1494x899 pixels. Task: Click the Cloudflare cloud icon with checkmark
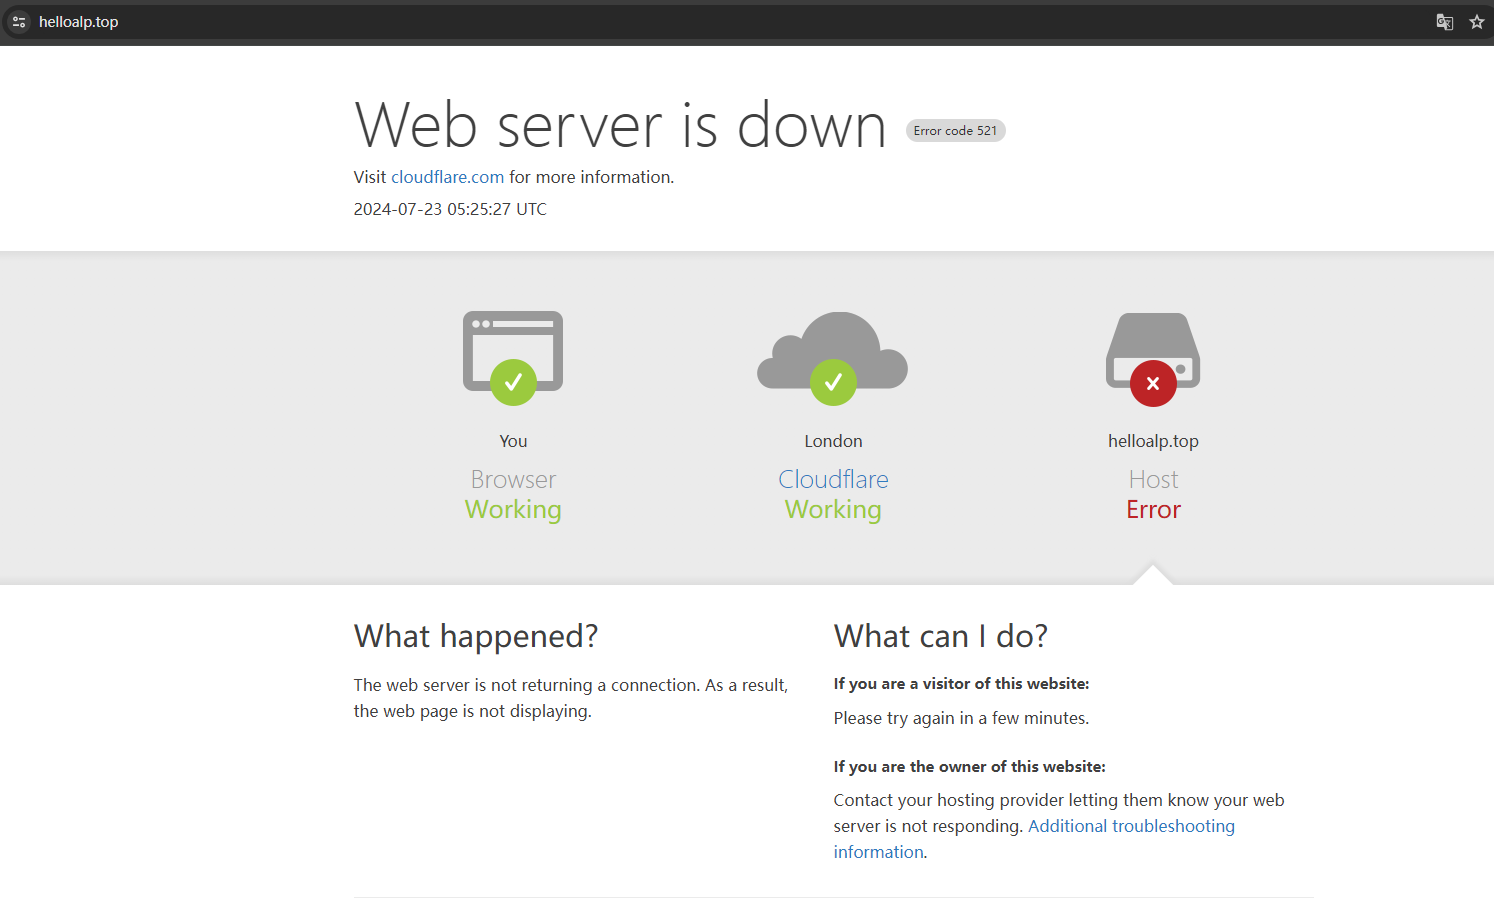[833, 358]
